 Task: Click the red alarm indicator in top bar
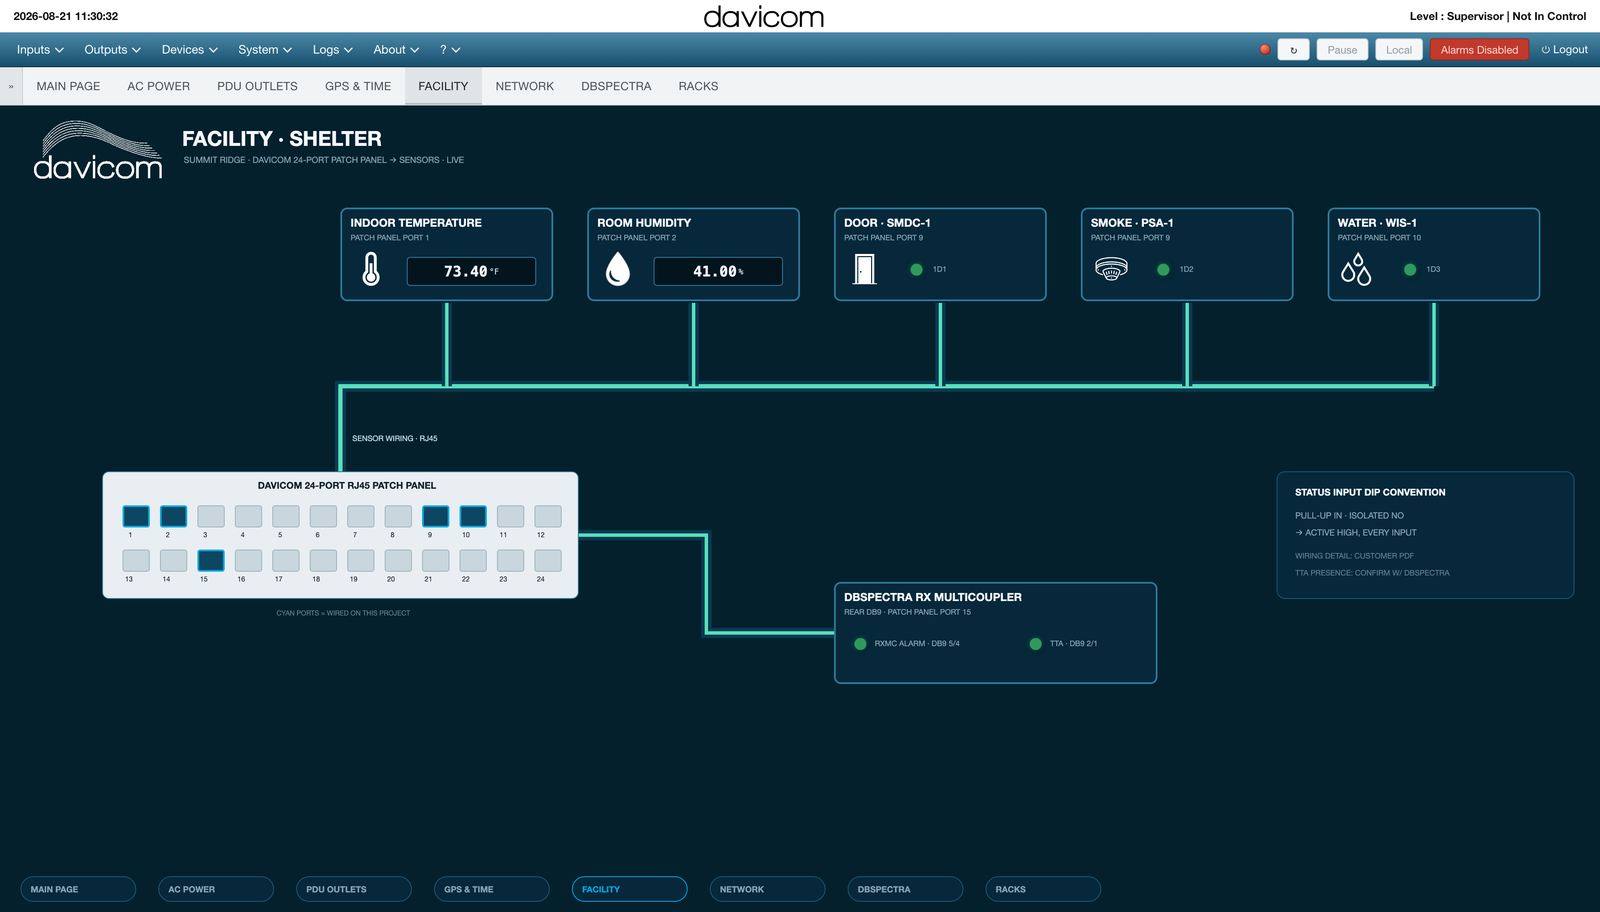(1265, 49)
